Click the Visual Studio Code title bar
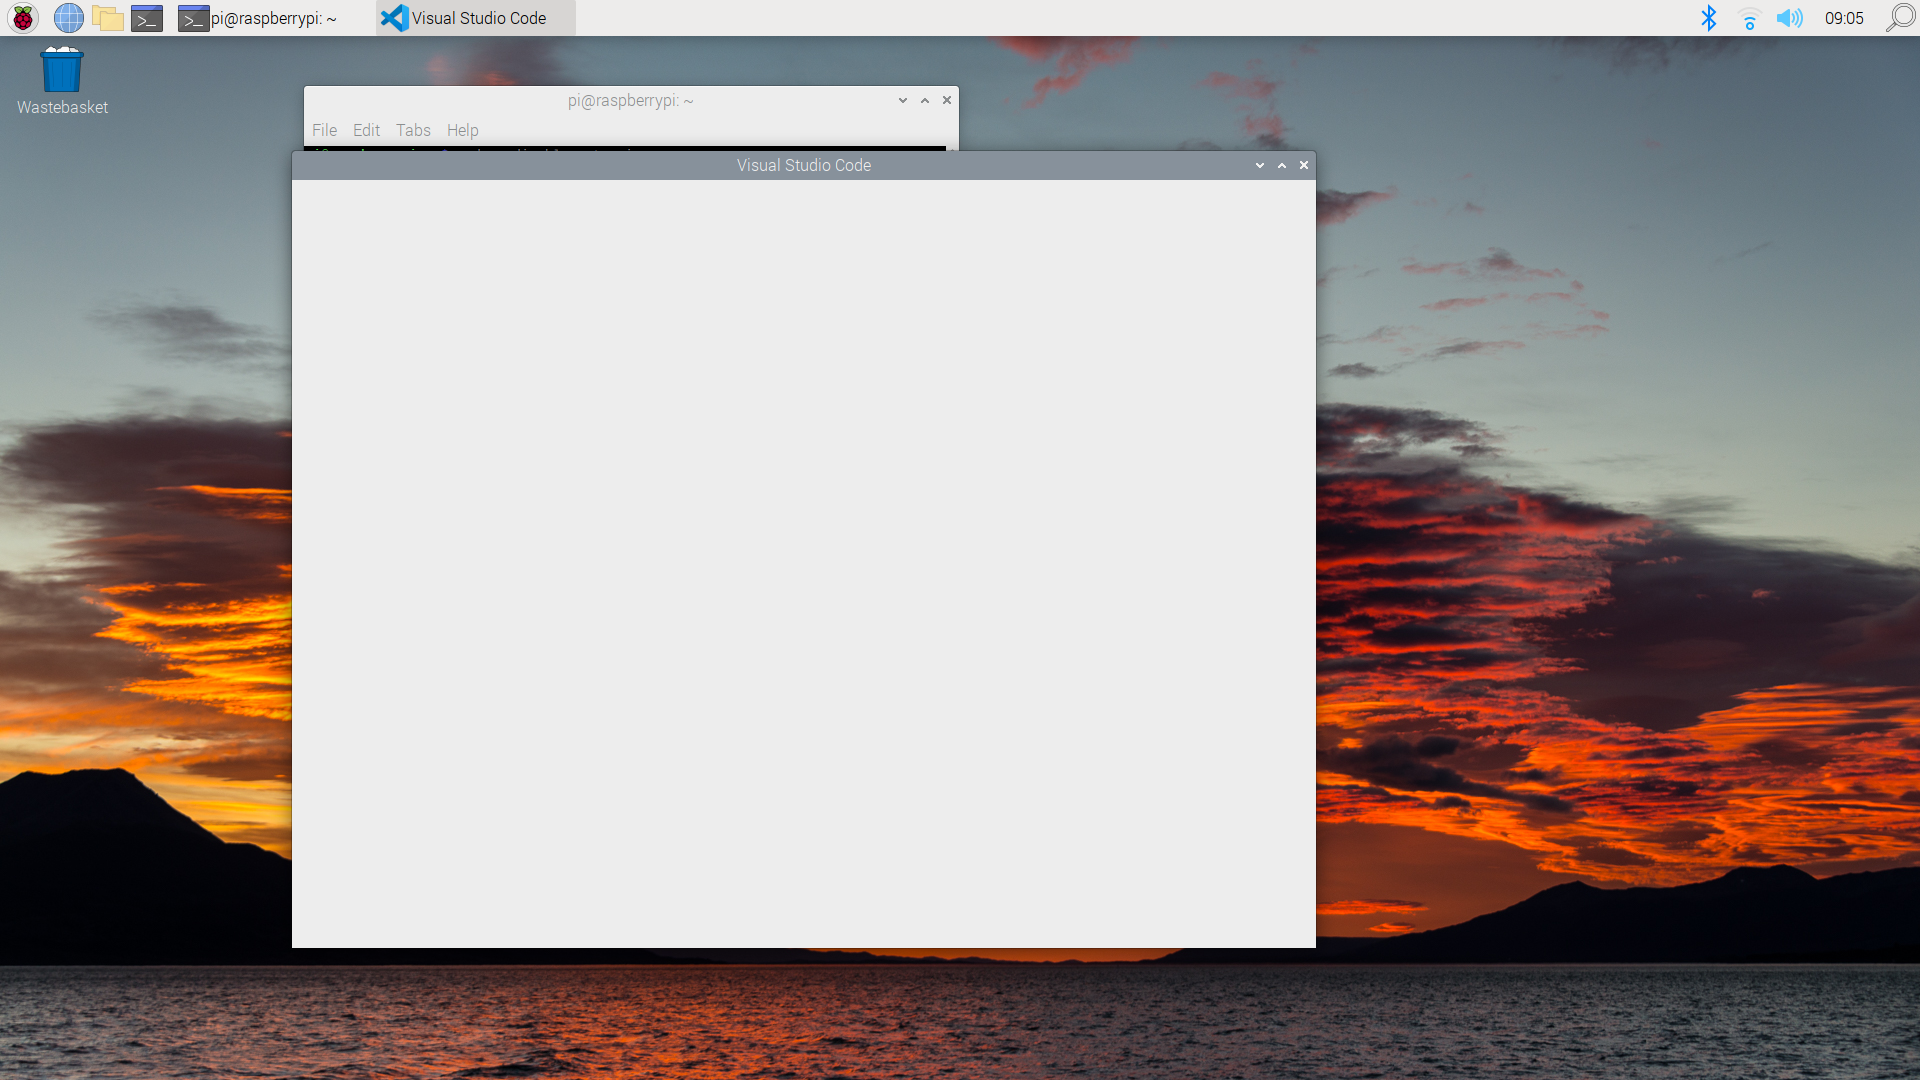 (x=804, y=165)
